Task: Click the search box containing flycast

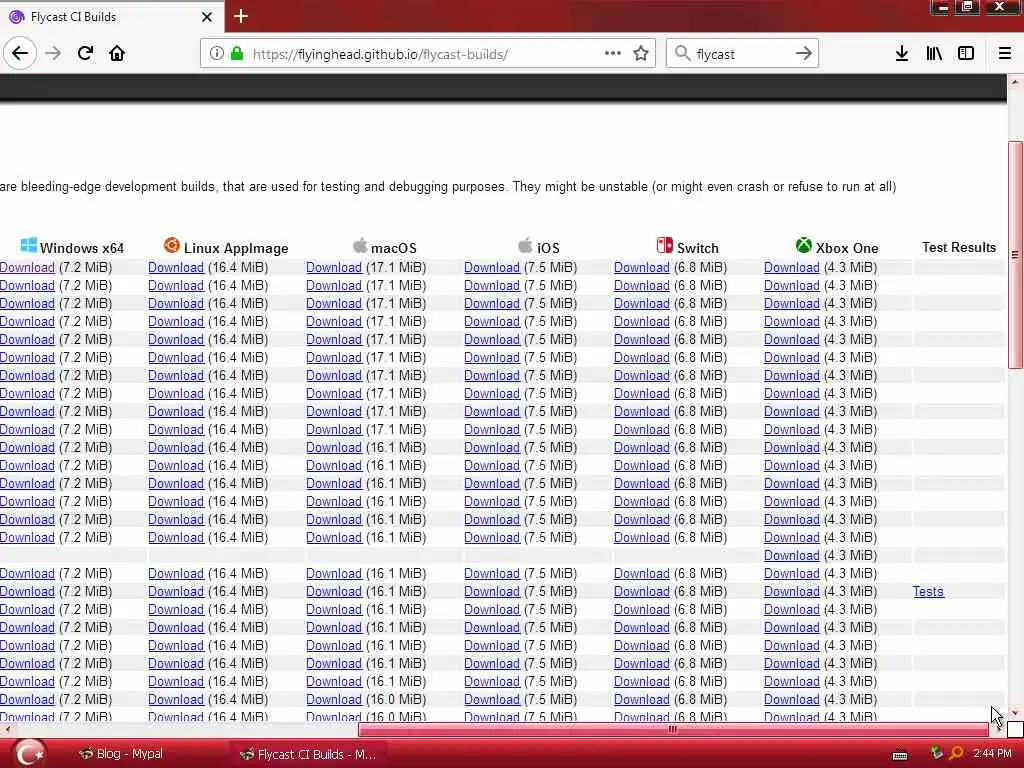Action: [x=742, y=54]
